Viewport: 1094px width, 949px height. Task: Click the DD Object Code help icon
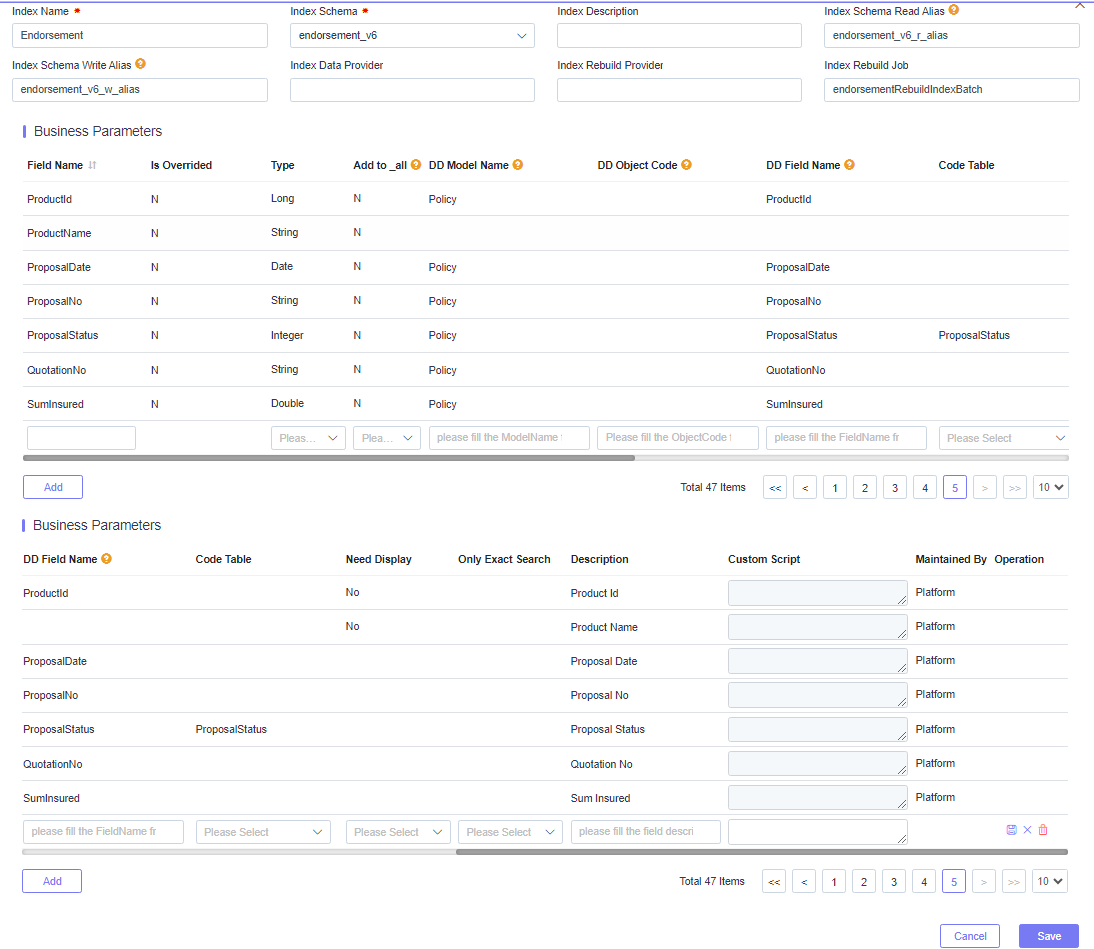coord(686,165)
